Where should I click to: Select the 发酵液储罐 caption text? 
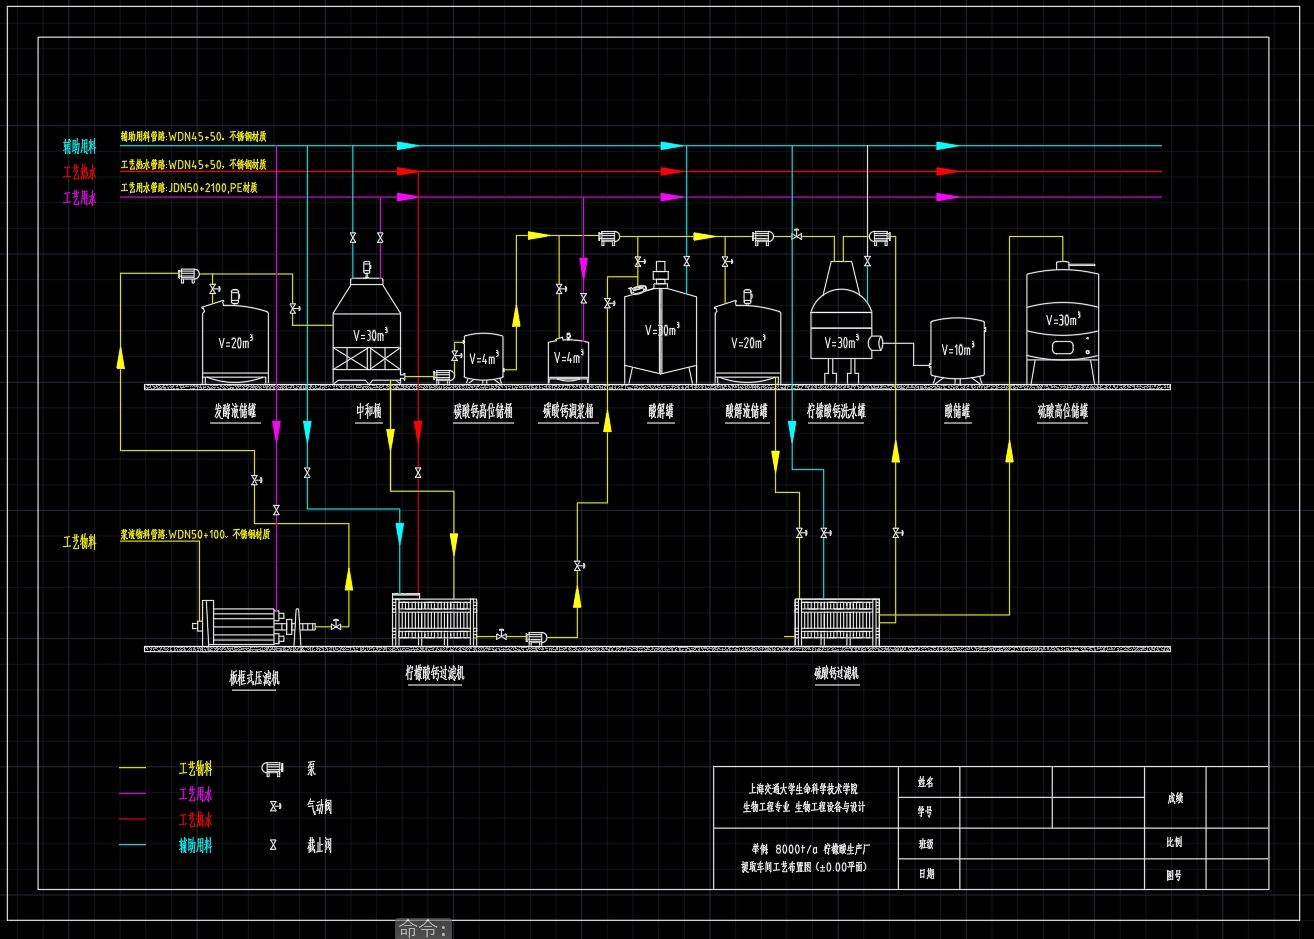point(235,412)
